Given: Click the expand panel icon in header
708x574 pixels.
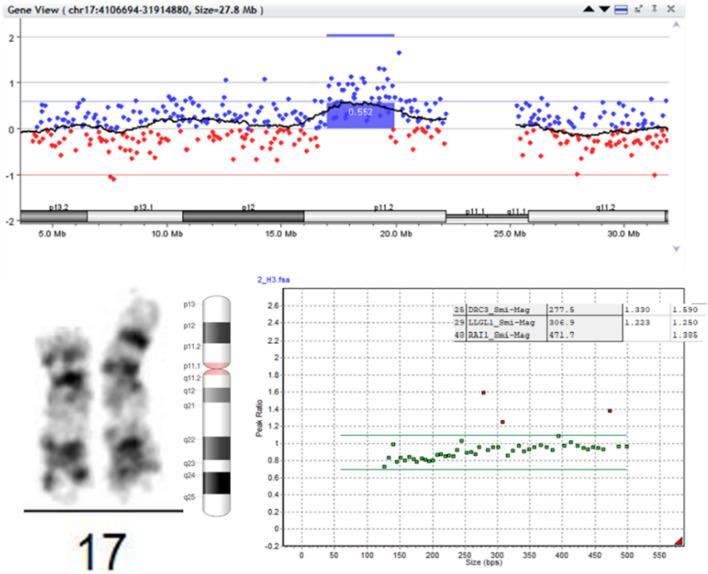Looking at the screenshot, I should [637, 8].
